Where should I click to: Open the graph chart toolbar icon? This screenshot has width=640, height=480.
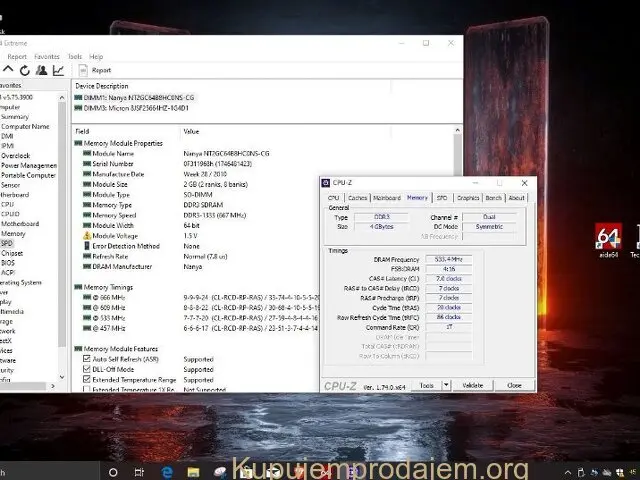tap(58, 70)
